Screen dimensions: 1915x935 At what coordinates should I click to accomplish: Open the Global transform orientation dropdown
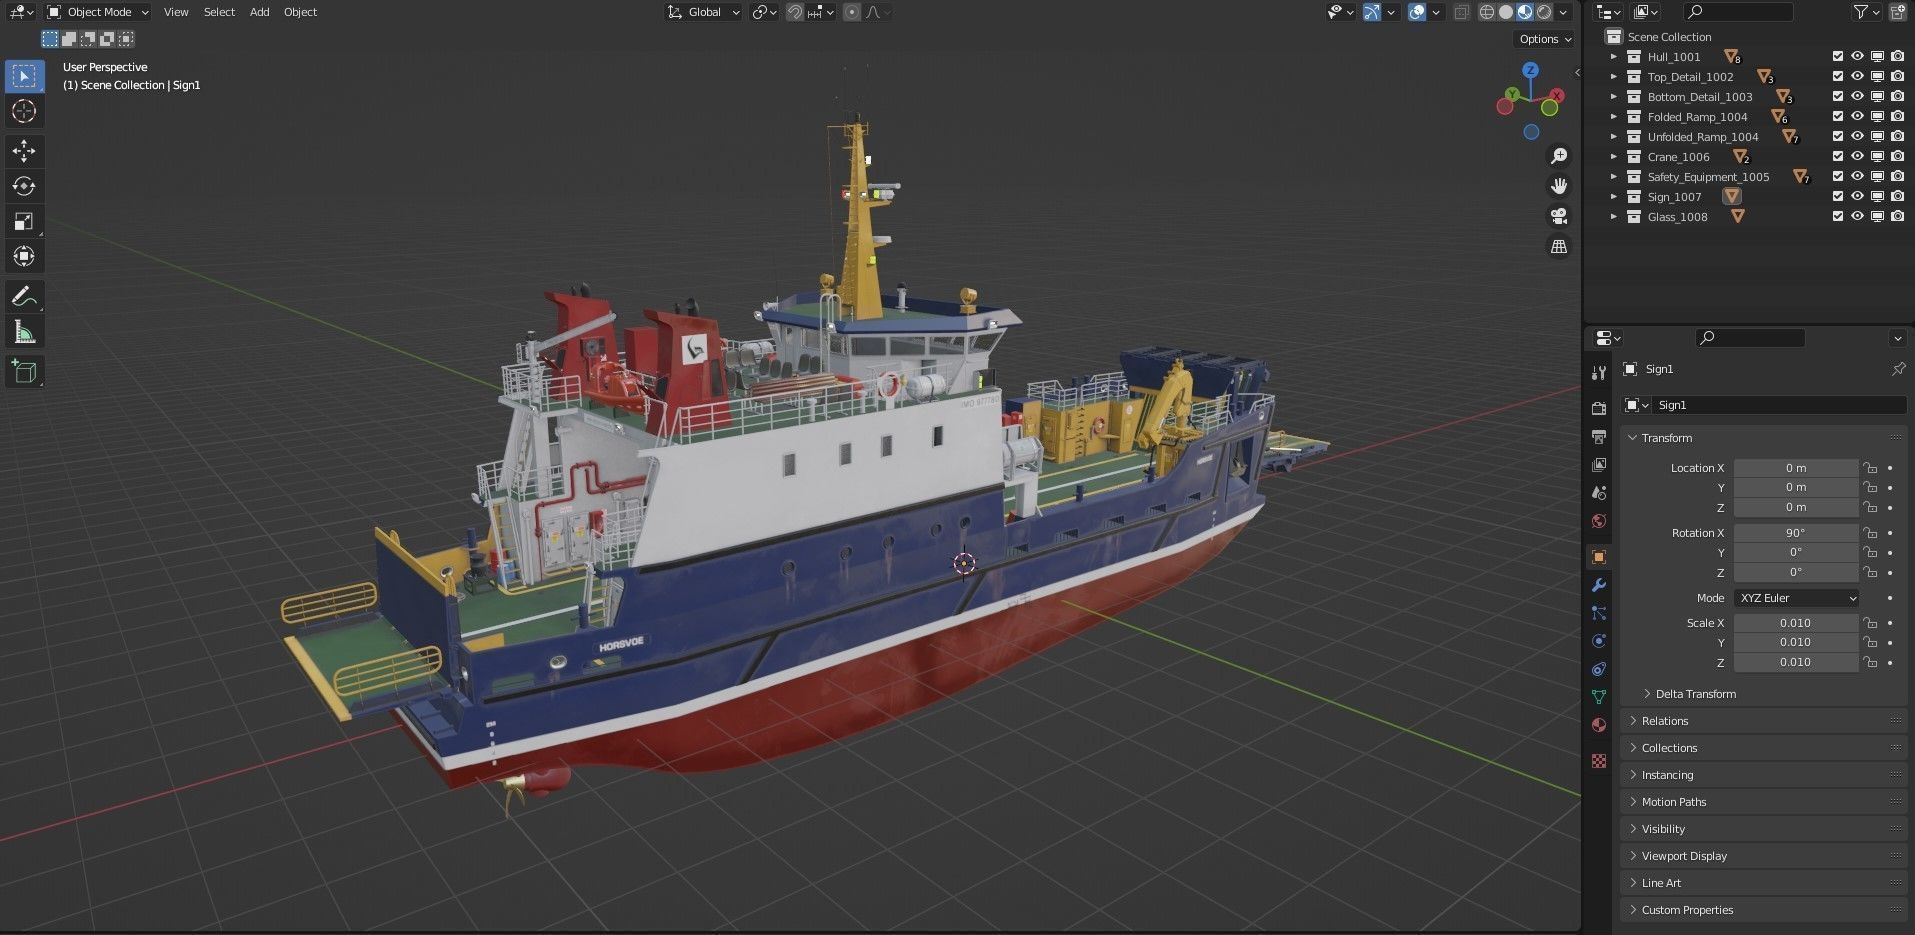[704, 12]
